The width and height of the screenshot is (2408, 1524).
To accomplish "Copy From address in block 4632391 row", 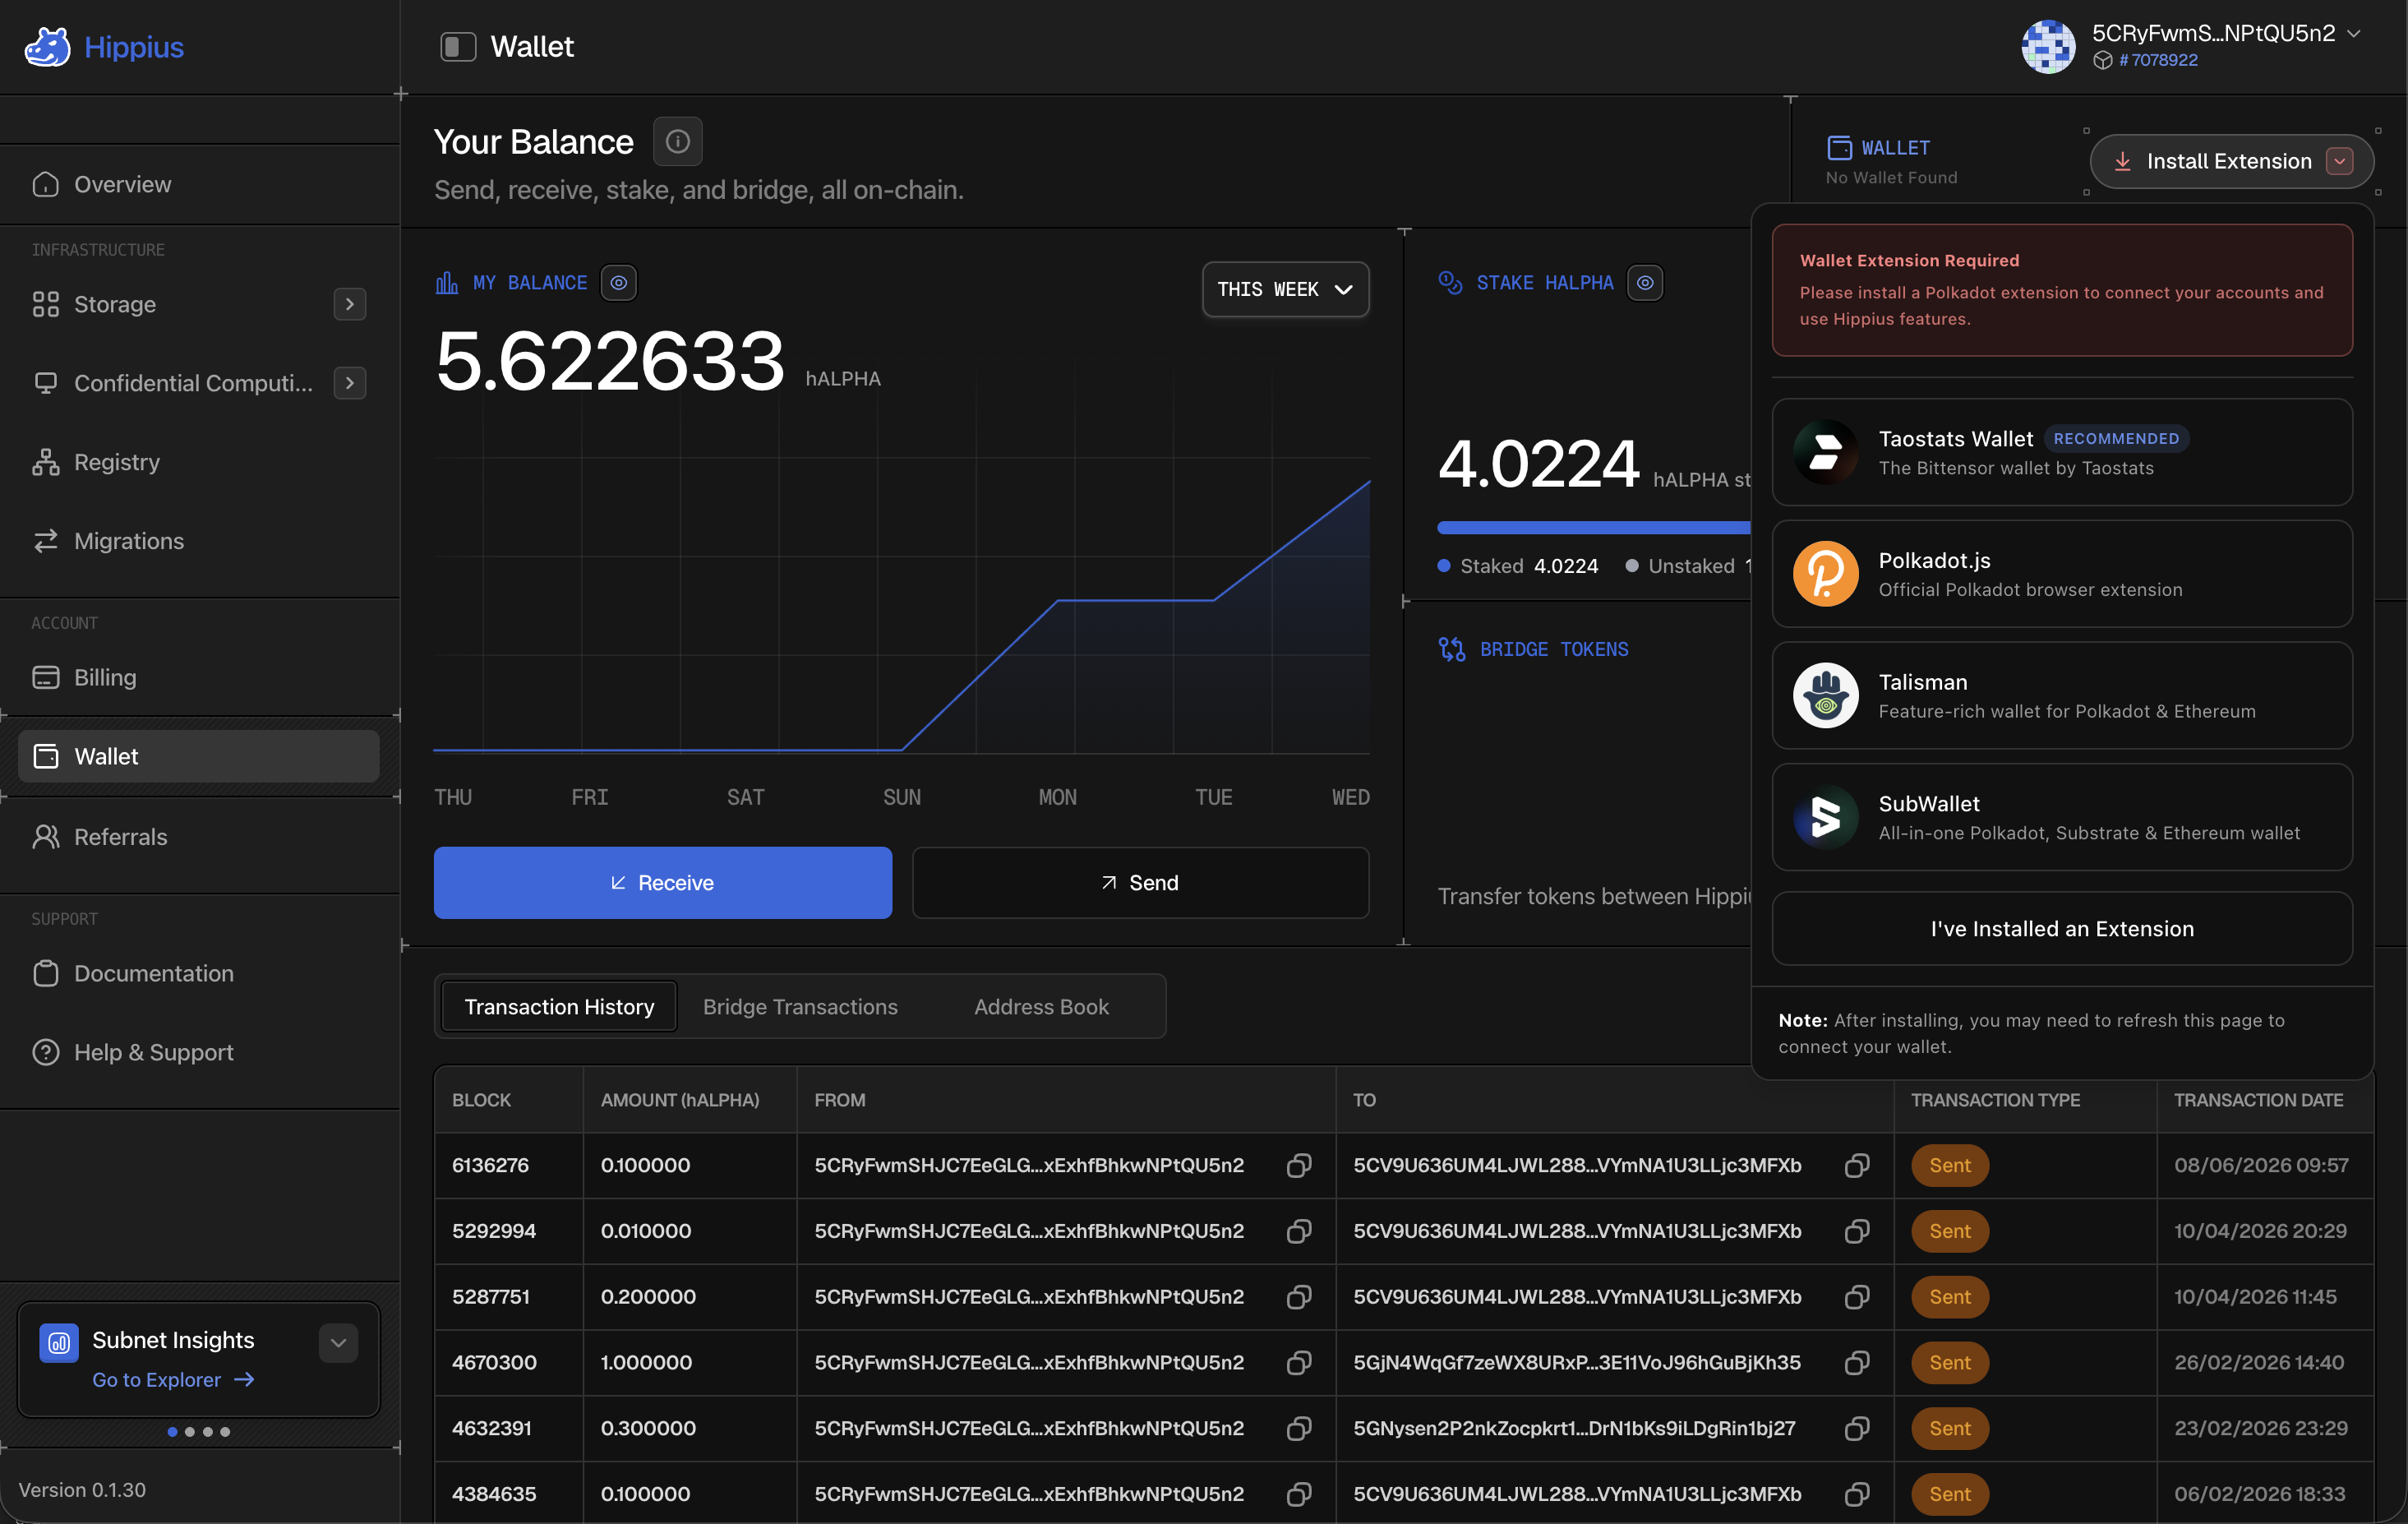I will tap(1298, 1429).
